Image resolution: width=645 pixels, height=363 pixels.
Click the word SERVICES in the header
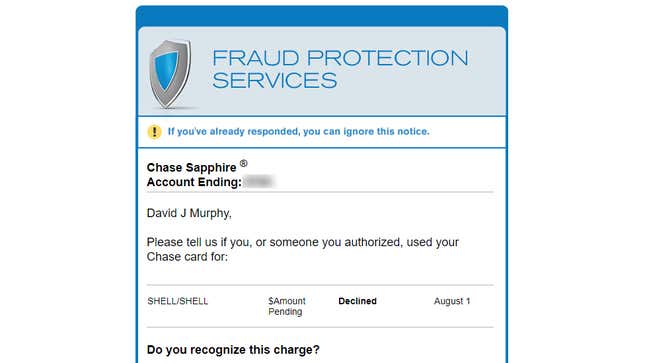(275, 80)
